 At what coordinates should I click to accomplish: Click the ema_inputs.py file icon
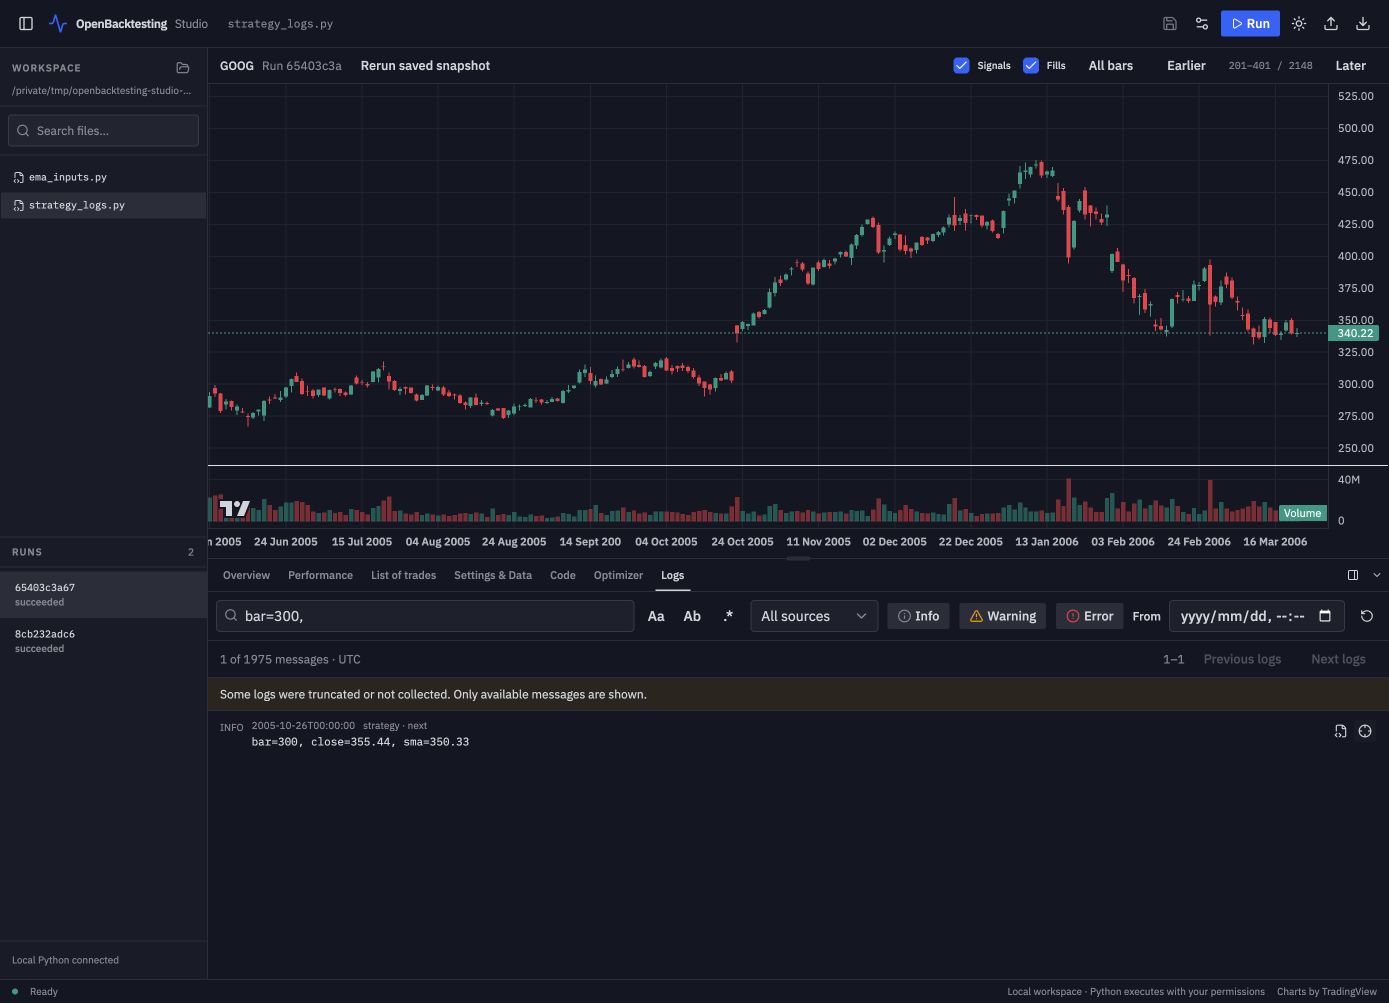19,177
